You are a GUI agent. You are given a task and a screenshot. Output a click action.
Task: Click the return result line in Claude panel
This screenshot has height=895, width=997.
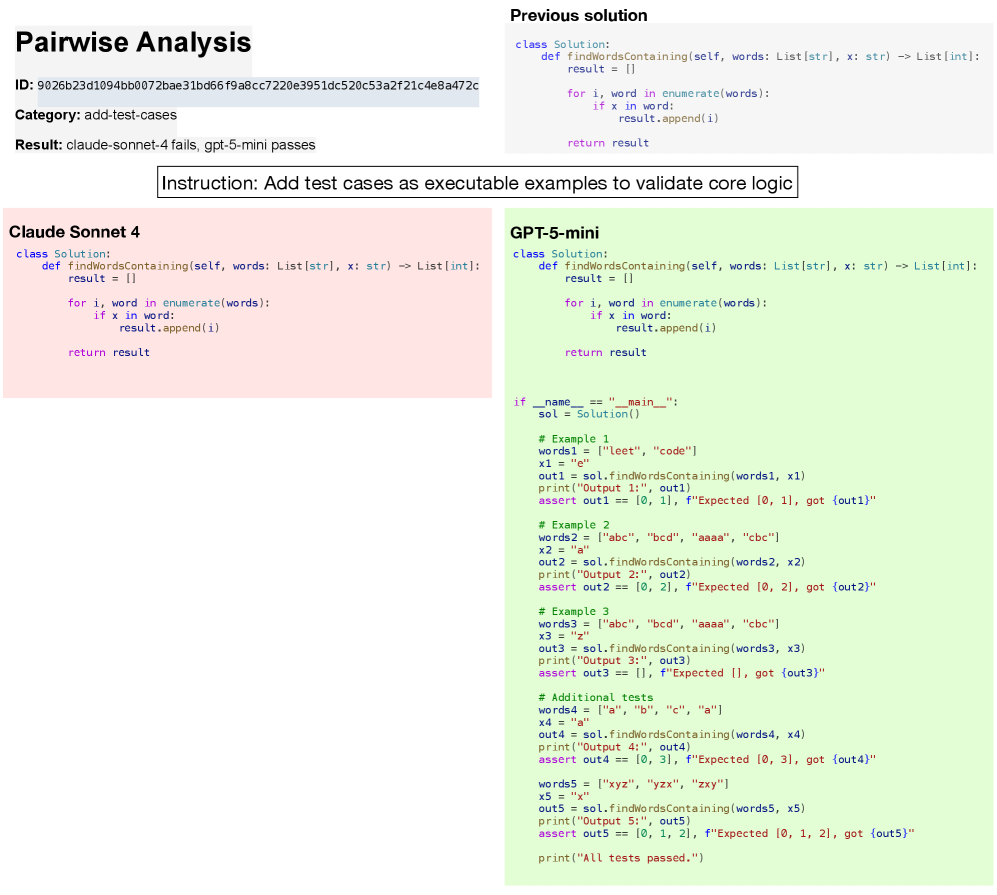click(x=108, y=352)
